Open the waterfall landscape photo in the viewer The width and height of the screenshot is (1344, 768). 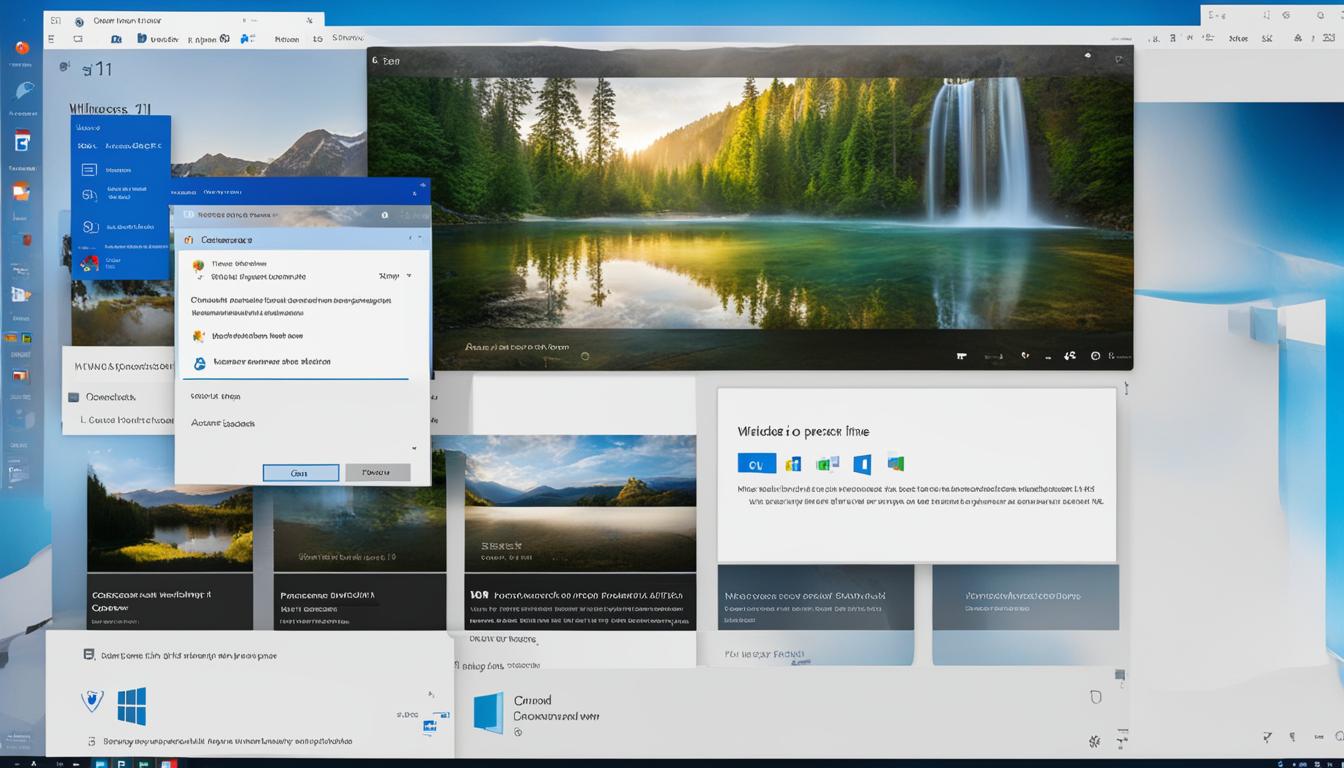[x=750, y=205]
